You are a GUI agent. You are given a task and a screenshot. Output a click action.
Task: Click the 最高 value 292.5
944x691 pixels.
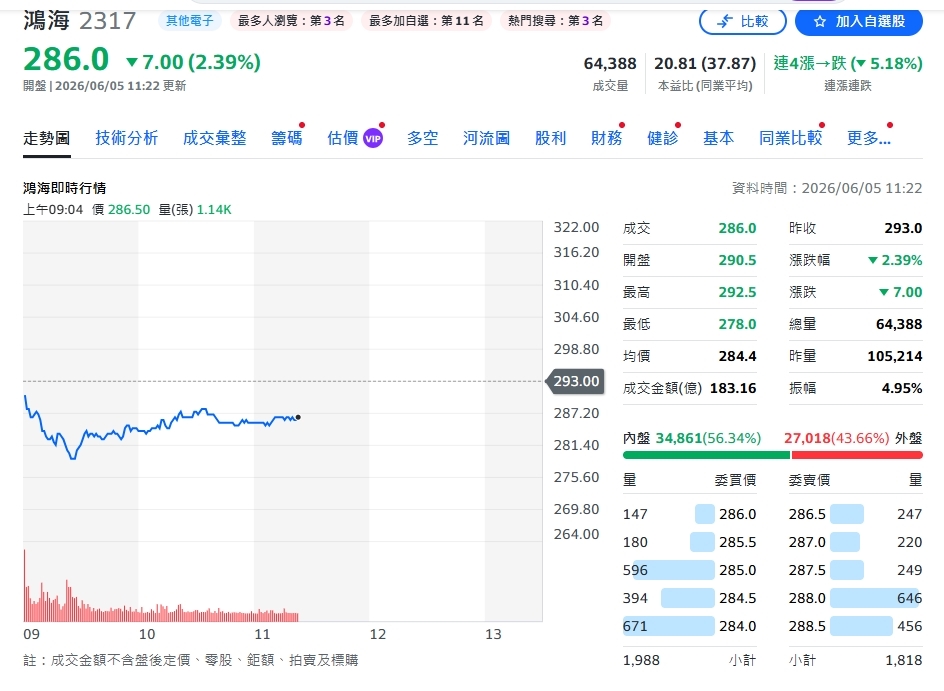point(738,293)
